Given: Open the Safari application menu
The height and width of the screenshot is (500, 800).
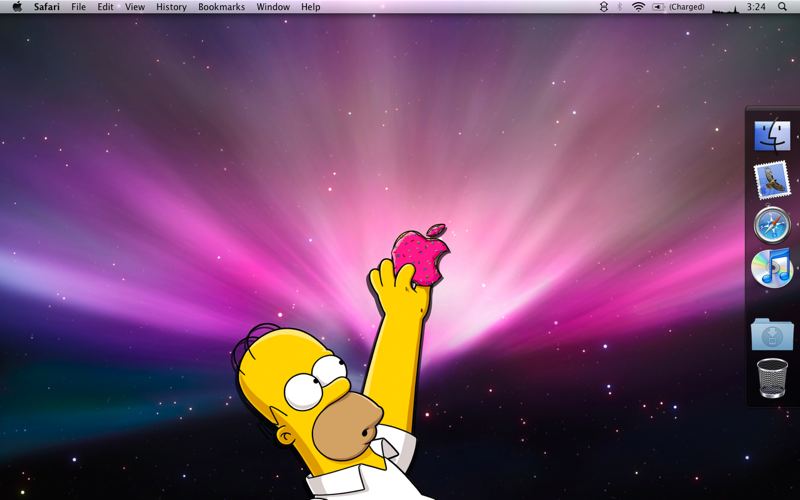Looking at the screenshot, I should tap(46, 7).
